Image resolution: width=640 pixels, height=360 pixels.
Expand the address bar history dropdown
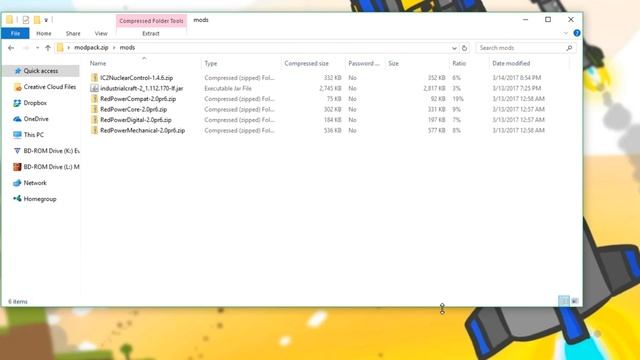[454, 48]
